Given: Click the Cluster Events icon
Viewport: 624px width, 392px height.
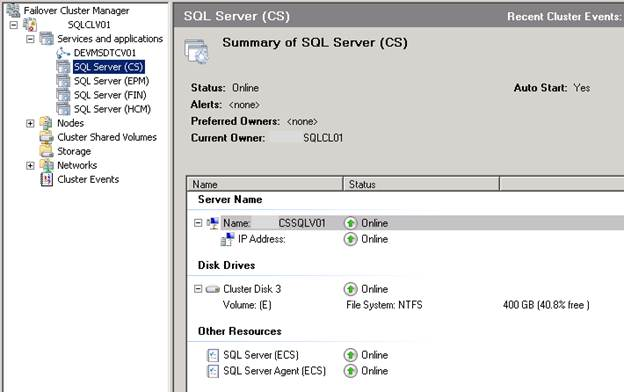Looking at the screenshot, I should tap(47, 179).
